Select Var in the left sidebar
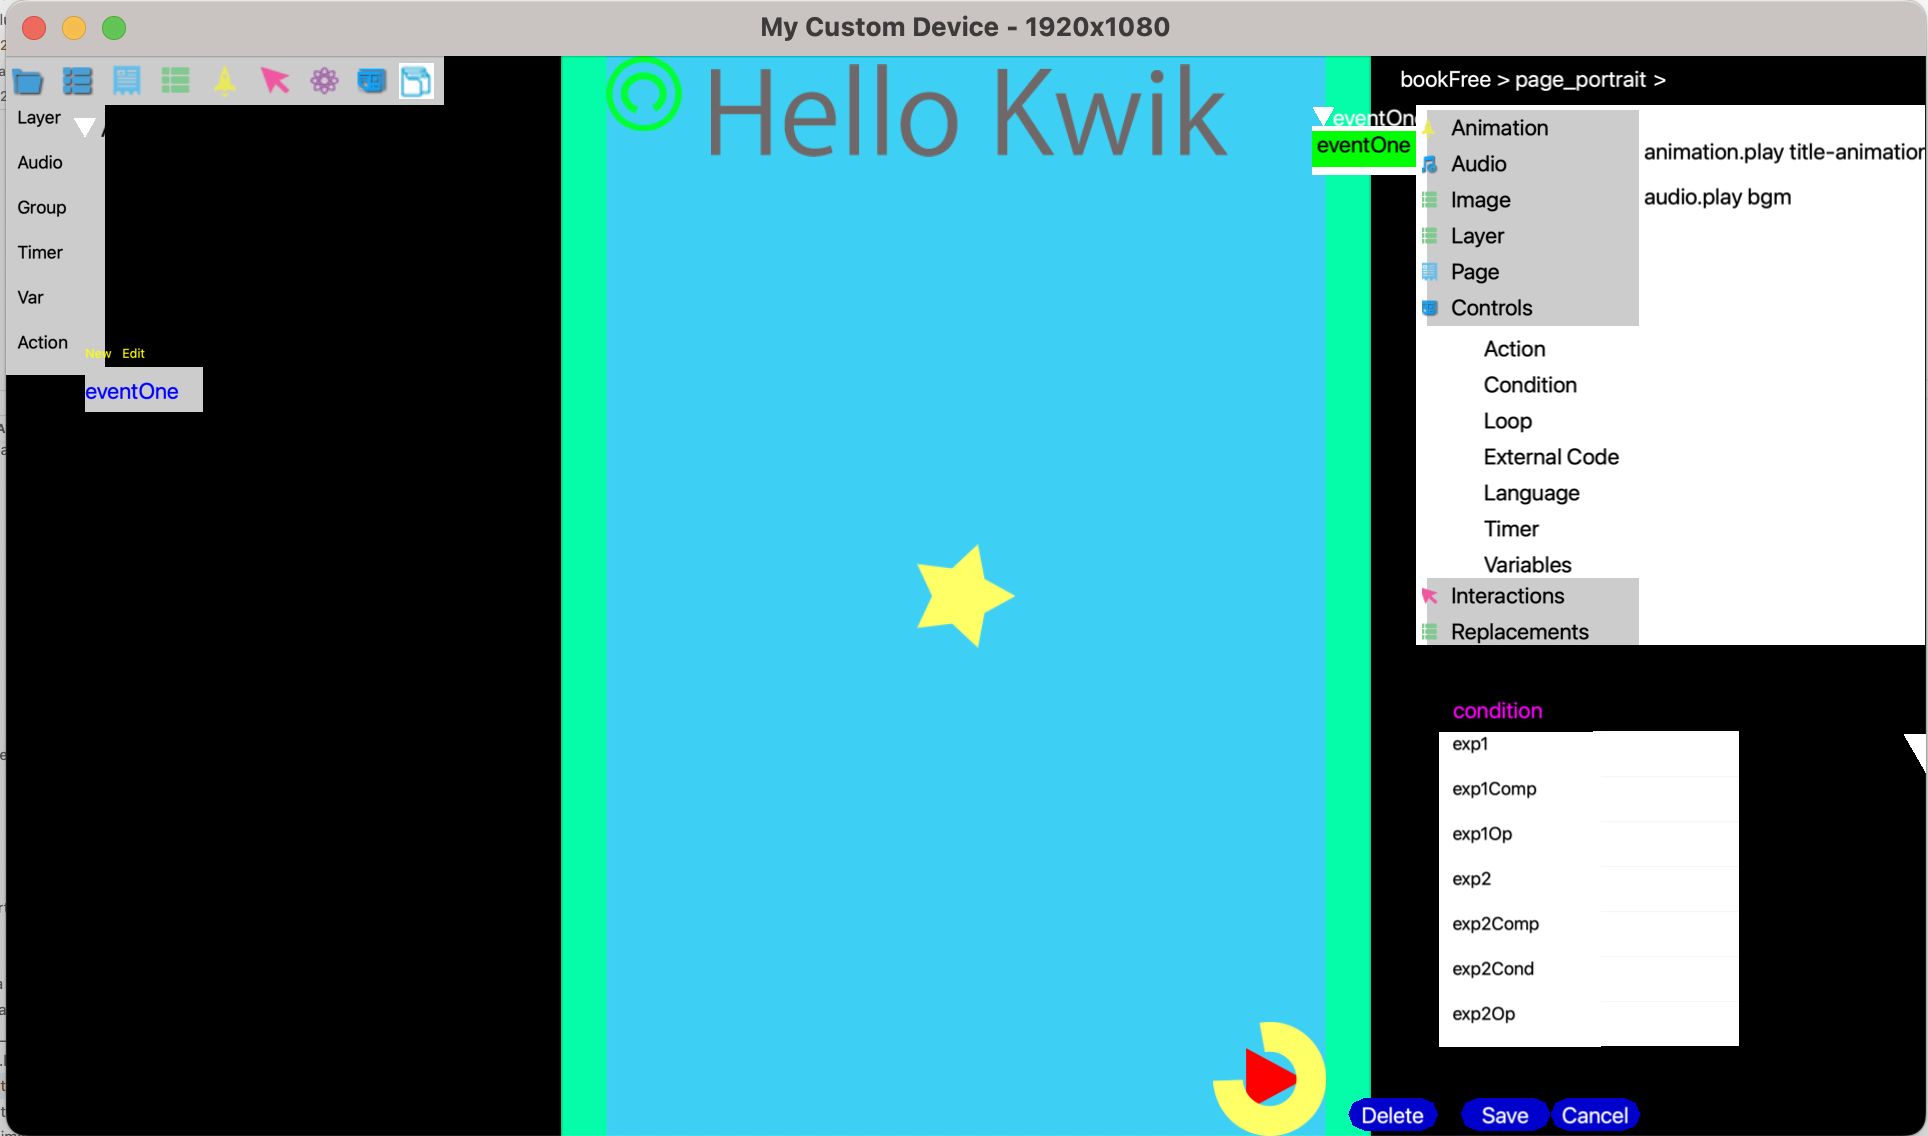The image size is (1928, 1136). 30,298
